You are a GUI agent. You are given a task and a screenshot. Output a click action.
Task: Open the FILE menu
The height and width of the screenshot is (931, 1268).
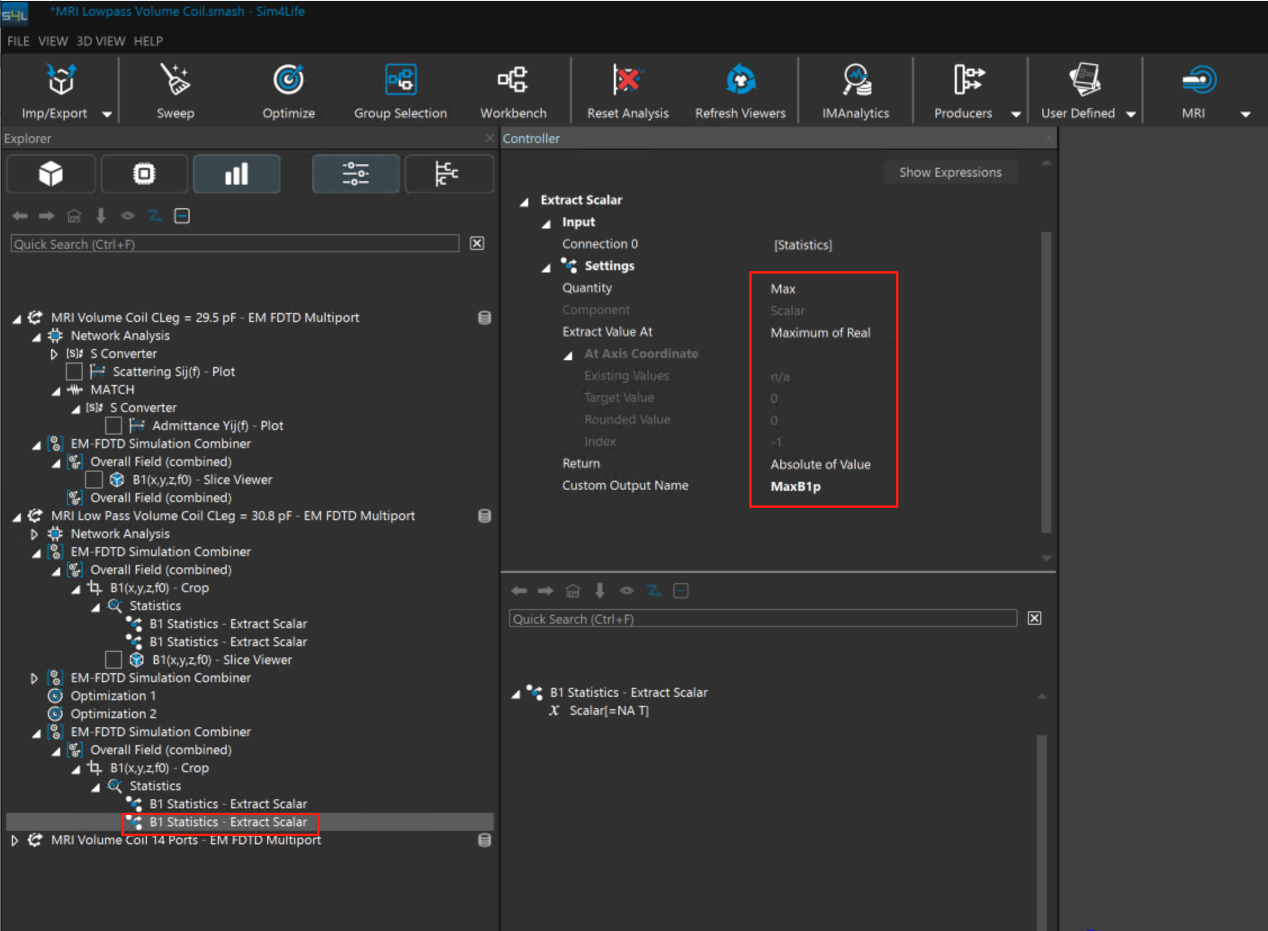point(19,41)
